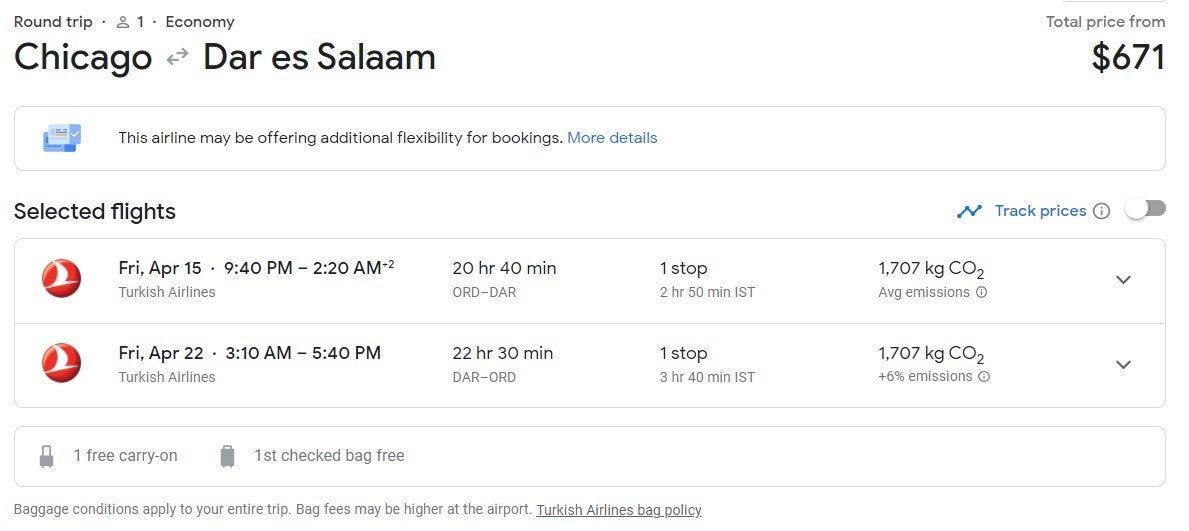Click the booking flexibility ticket icon

click(x=62, y=138)
